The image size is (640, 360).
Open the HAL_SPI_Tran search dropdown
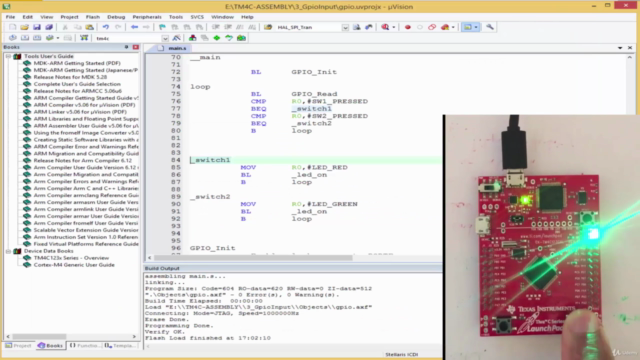click(345, 27)
